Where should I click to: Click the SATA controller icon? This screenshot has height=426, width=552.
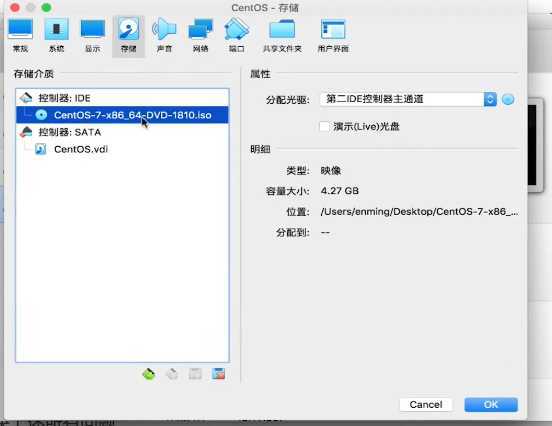[26, 132]
